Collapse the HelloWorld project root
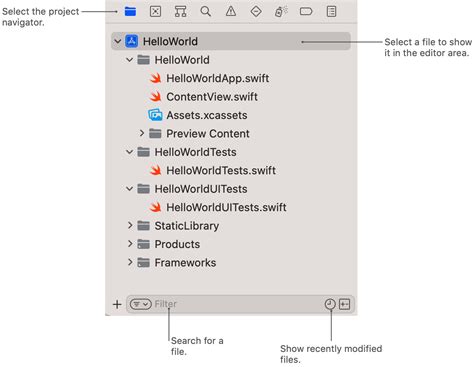This screenshot has width=474, height=367. [x=117, y=41]
